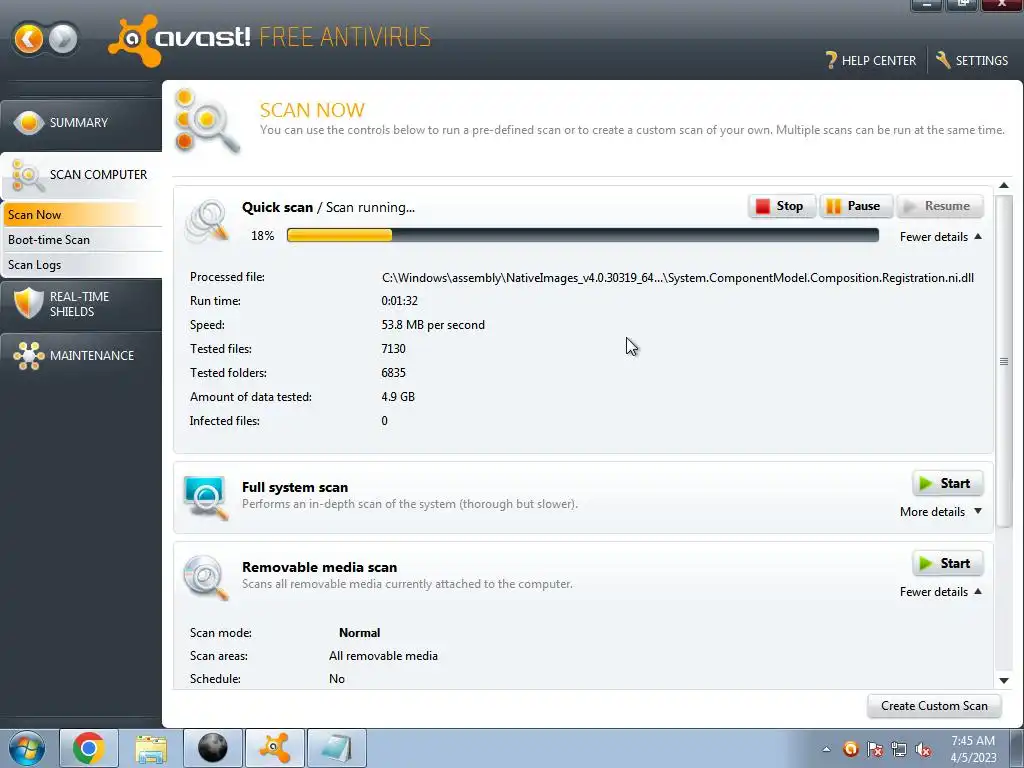This screenshot has width=1024, height=768.
Task: Click tested folders value 6835
Action: click(393, 374)
